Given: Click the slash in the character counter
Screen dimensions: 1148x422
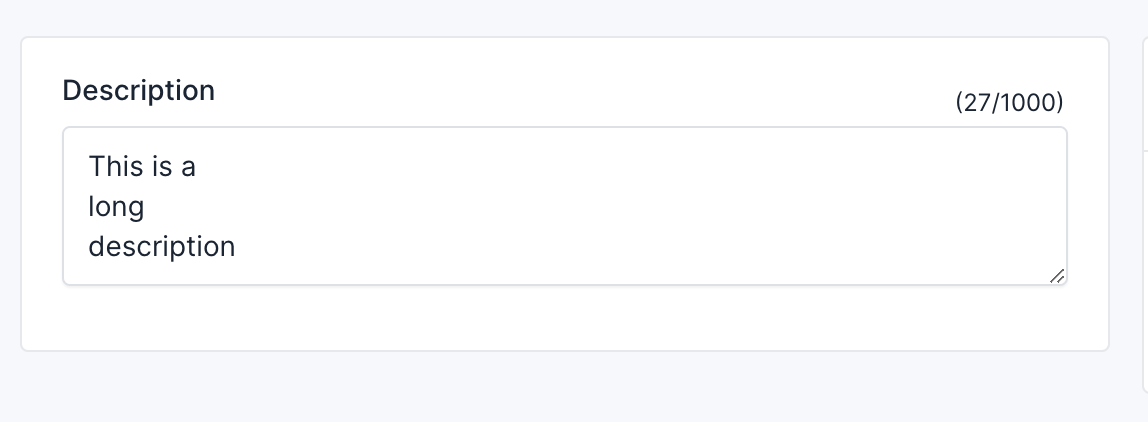Looking at the screenshot, I should [x=992, y=103].
